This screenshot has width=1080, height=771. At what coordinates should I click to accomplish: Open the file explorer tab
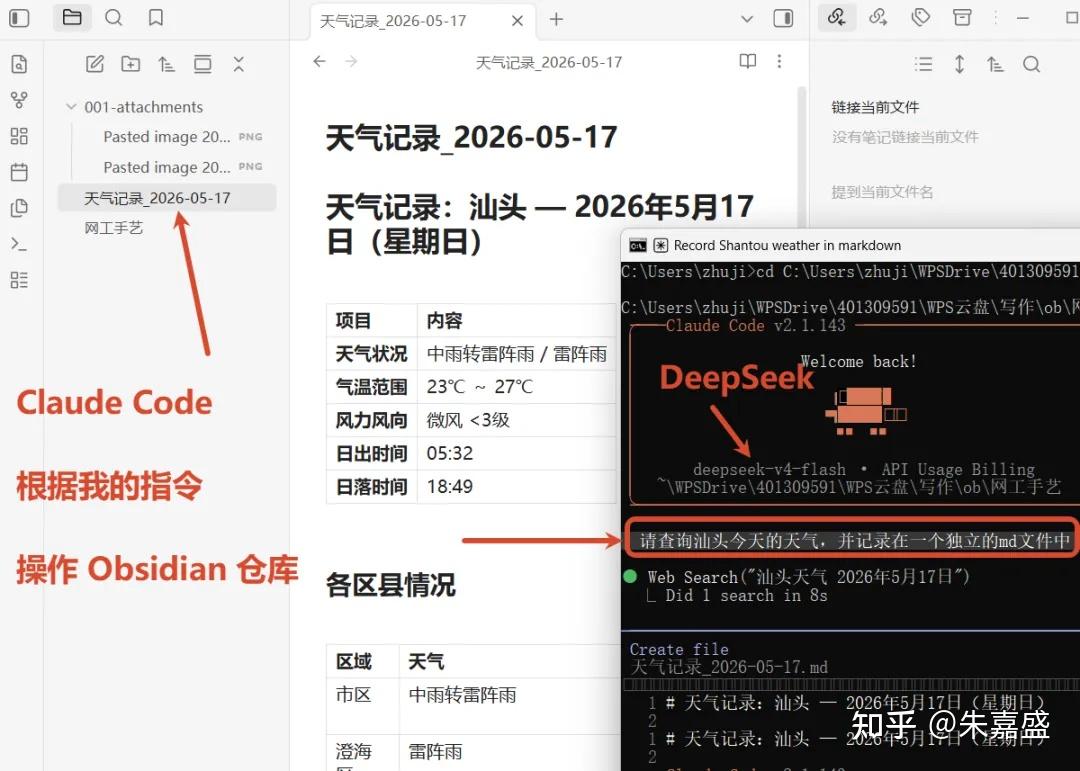pyautogui.click(x=72, y=18)
